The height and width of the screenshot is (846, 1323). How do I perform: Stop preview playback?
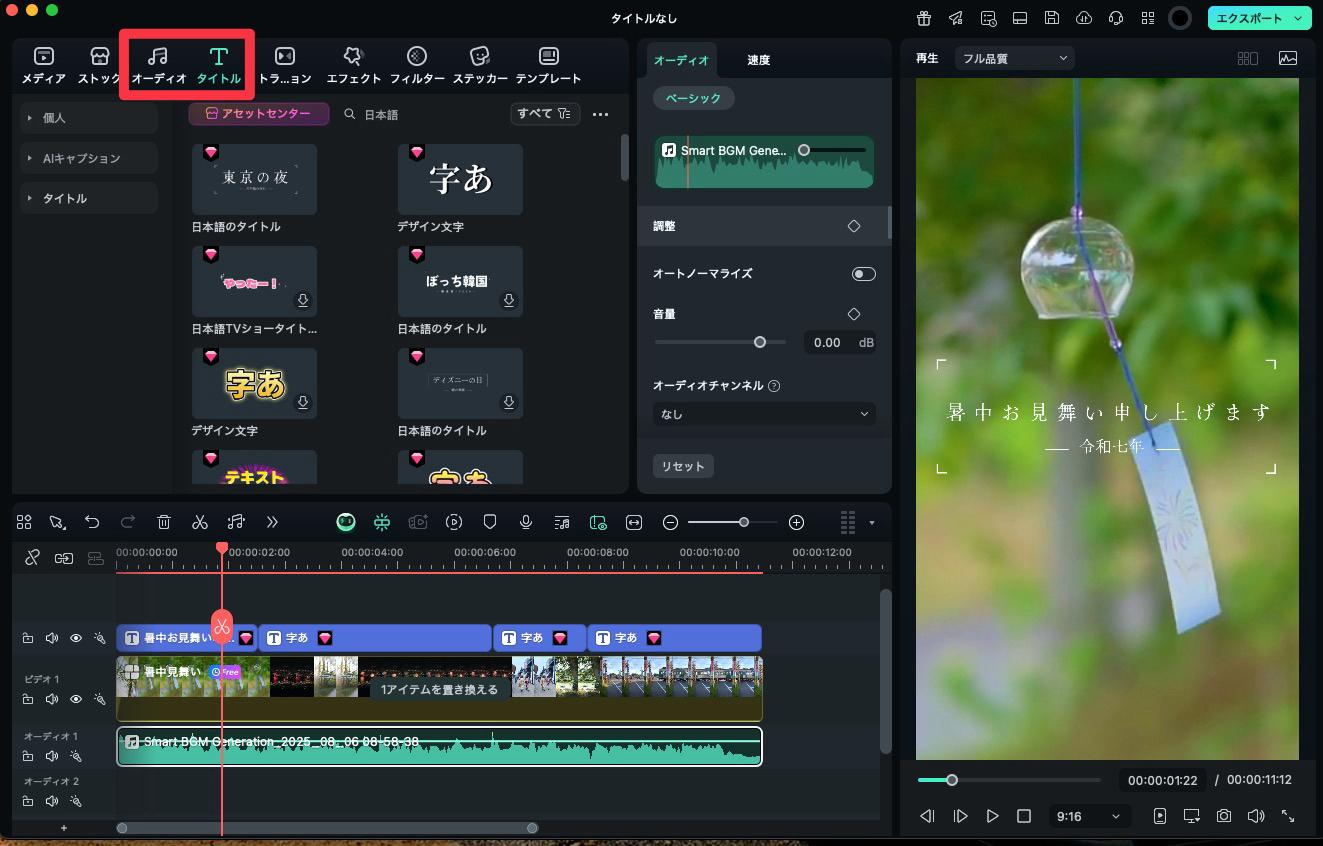point(1024,816)
